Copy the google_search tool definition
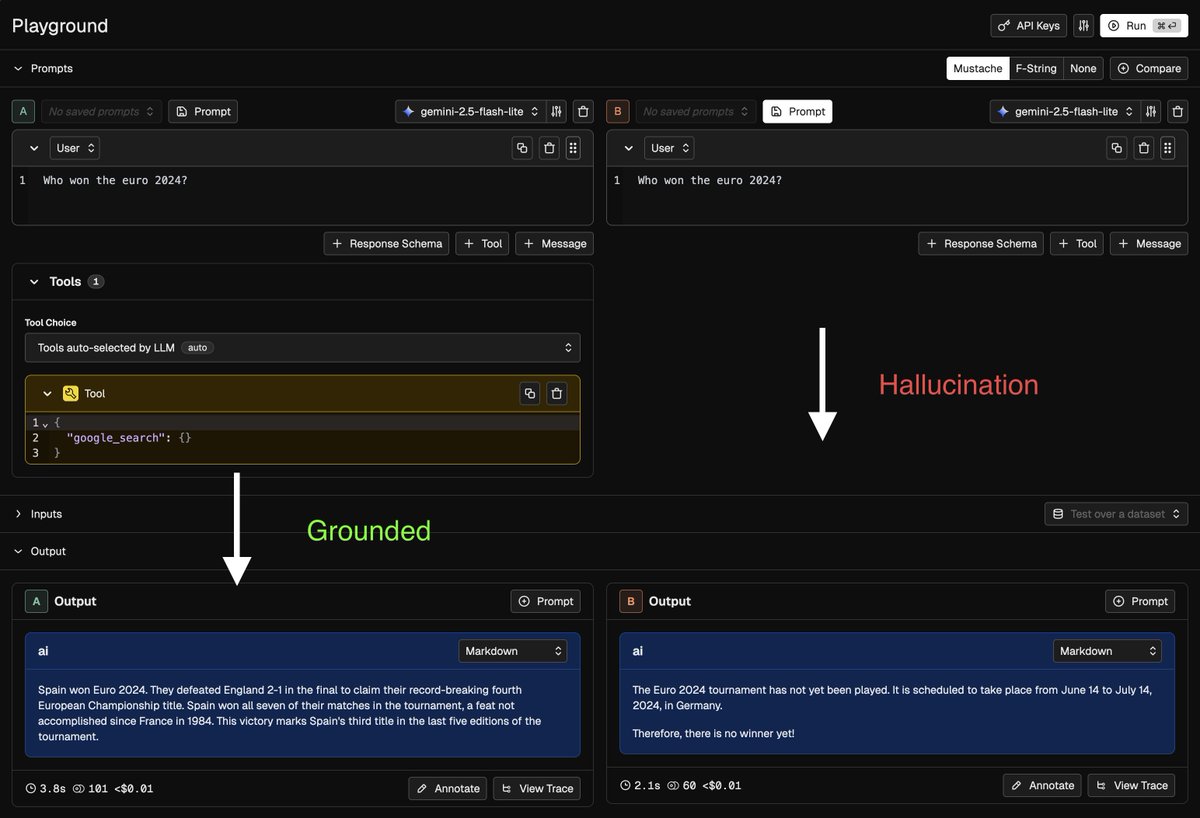Screen dimensions: 1200x818 [x=530, y=393]
